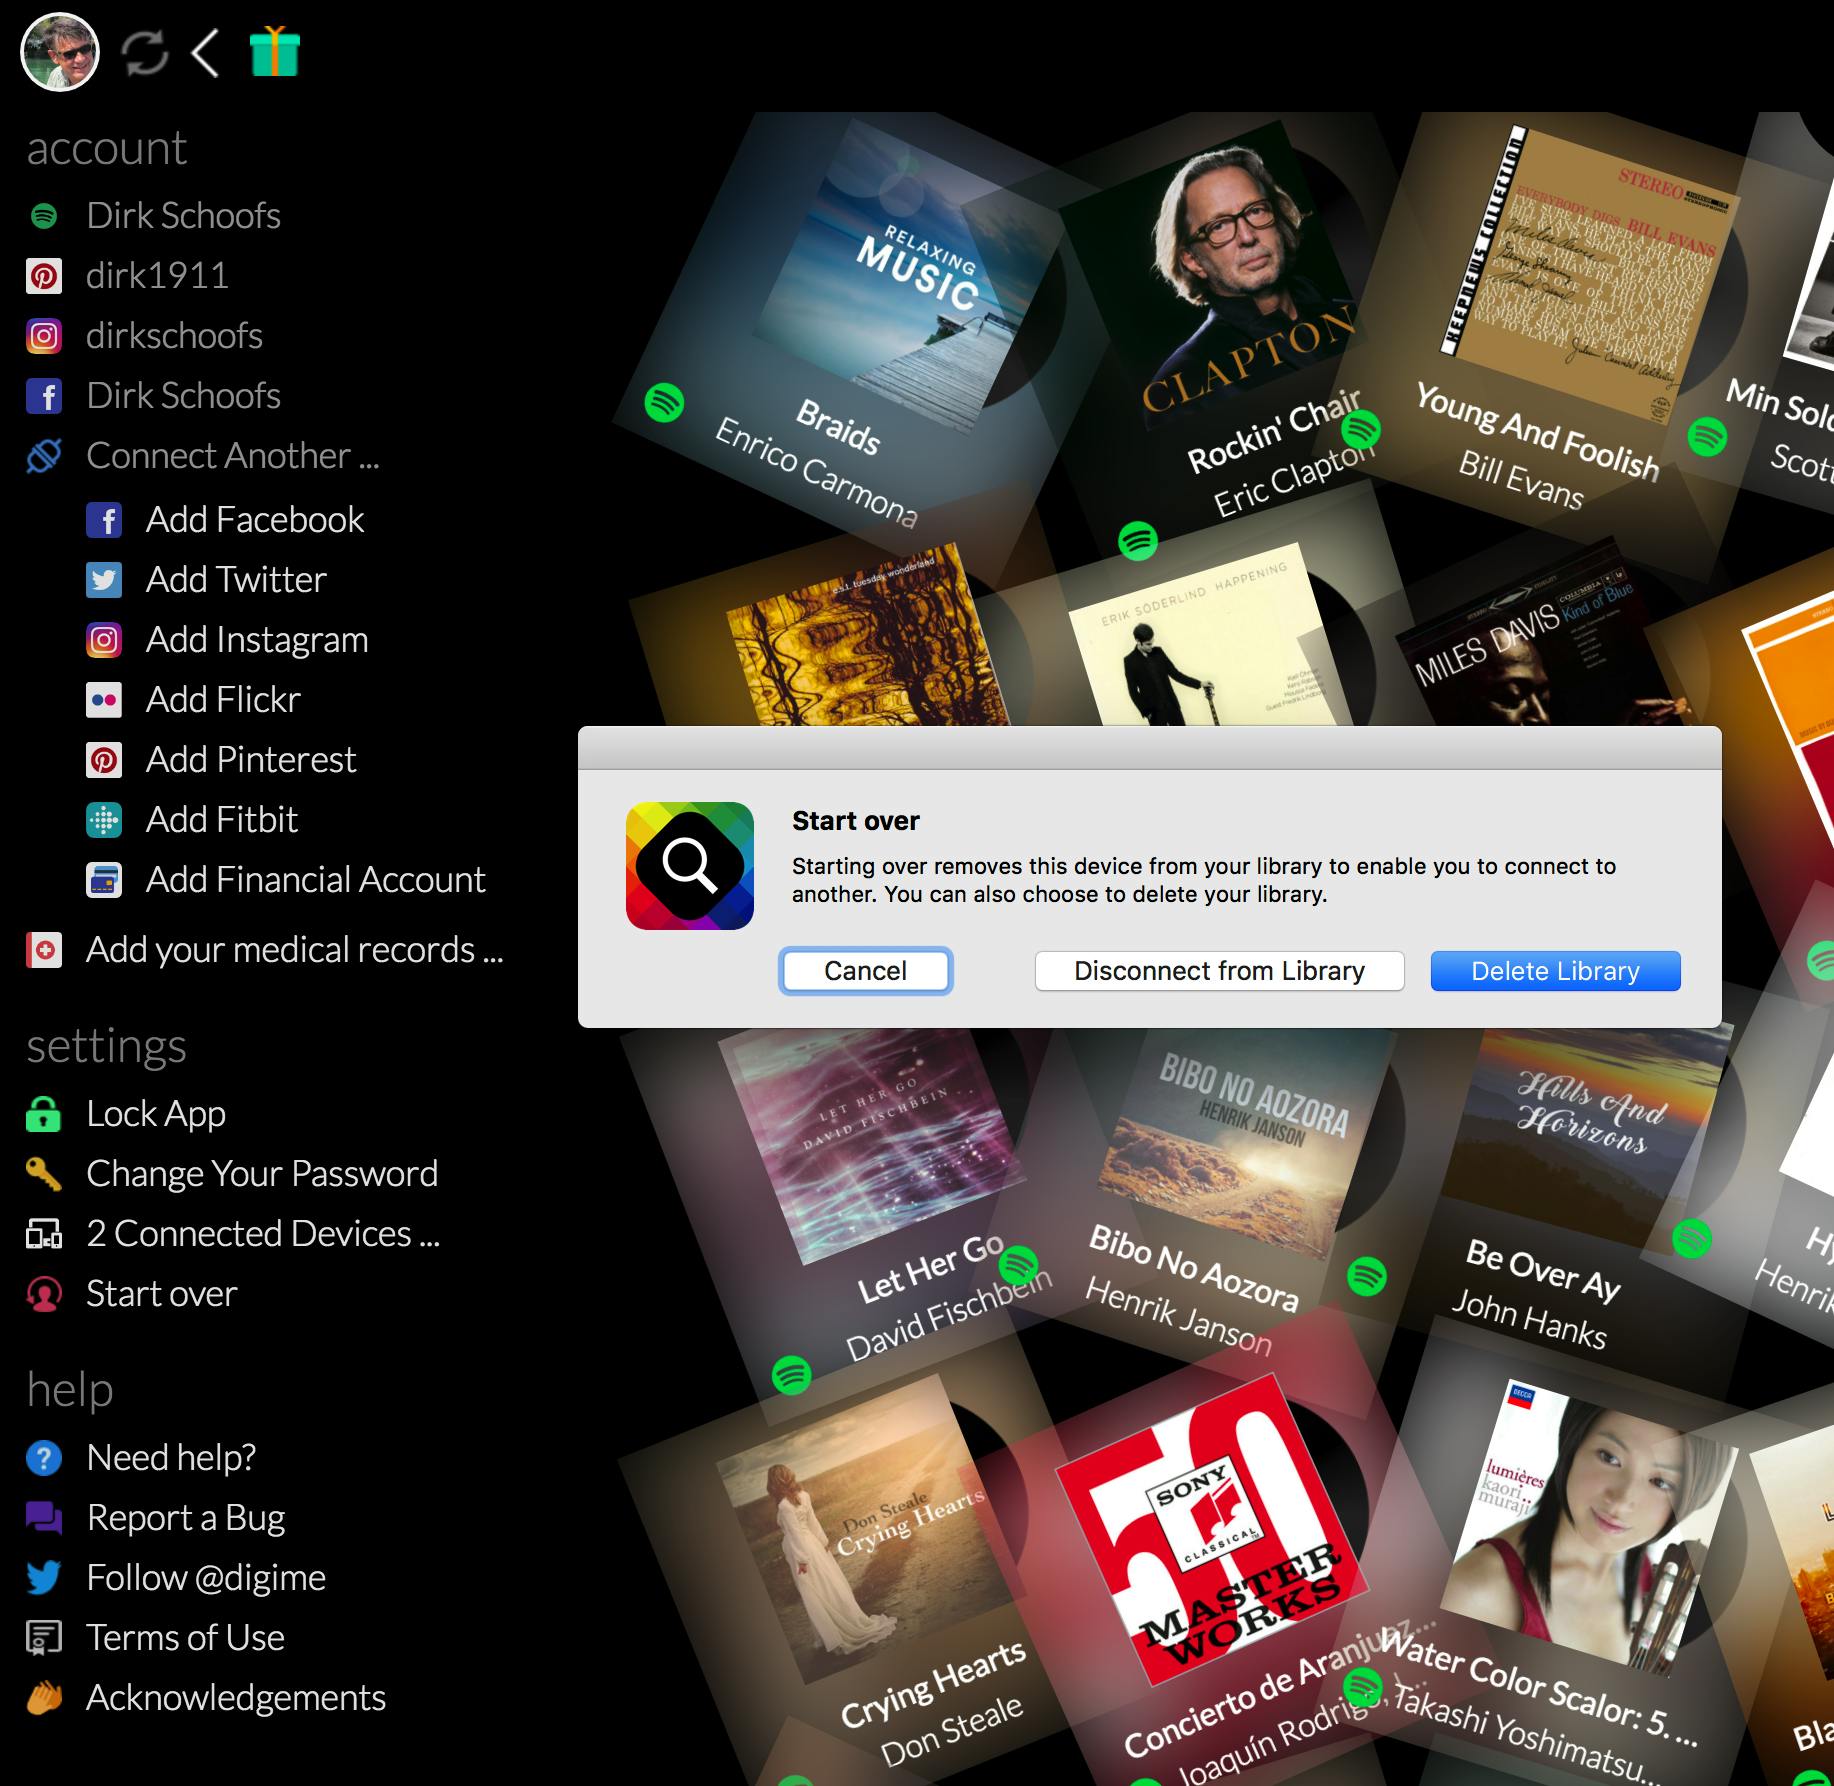Open the teal gift box icon

pyautogui.click(x=275, y=52)
